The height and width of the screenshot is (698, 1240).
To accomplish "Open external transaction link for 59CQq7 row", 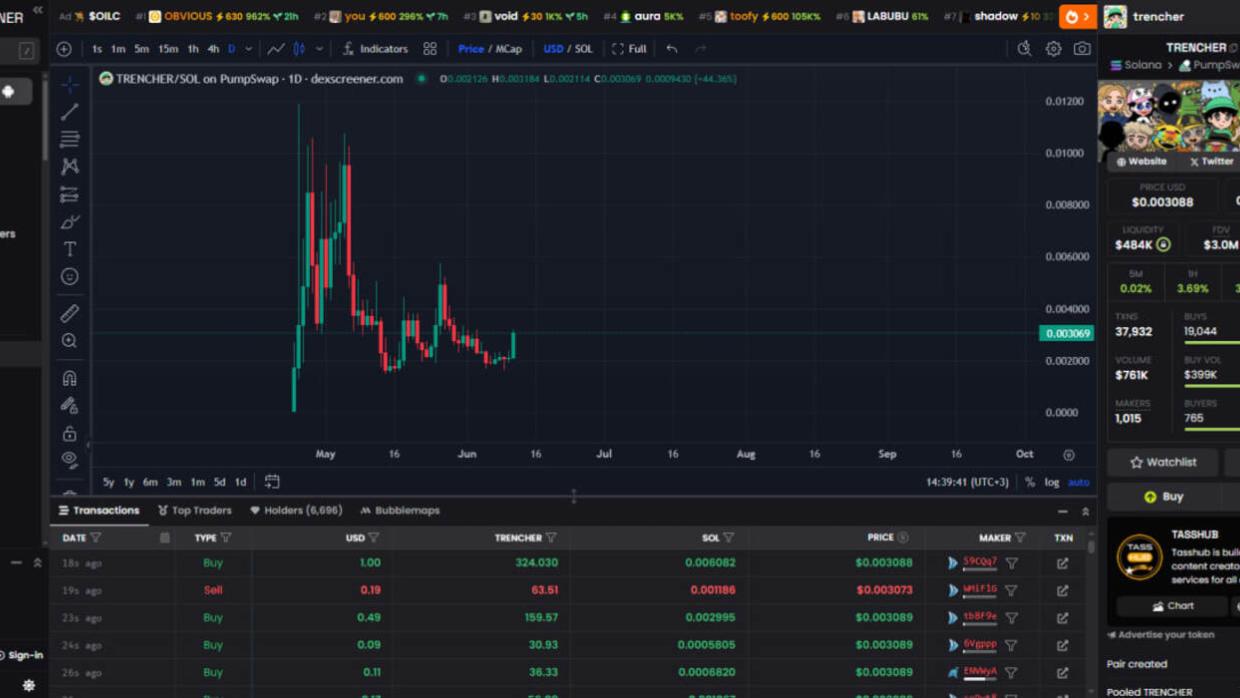I will click(1063, 563).
